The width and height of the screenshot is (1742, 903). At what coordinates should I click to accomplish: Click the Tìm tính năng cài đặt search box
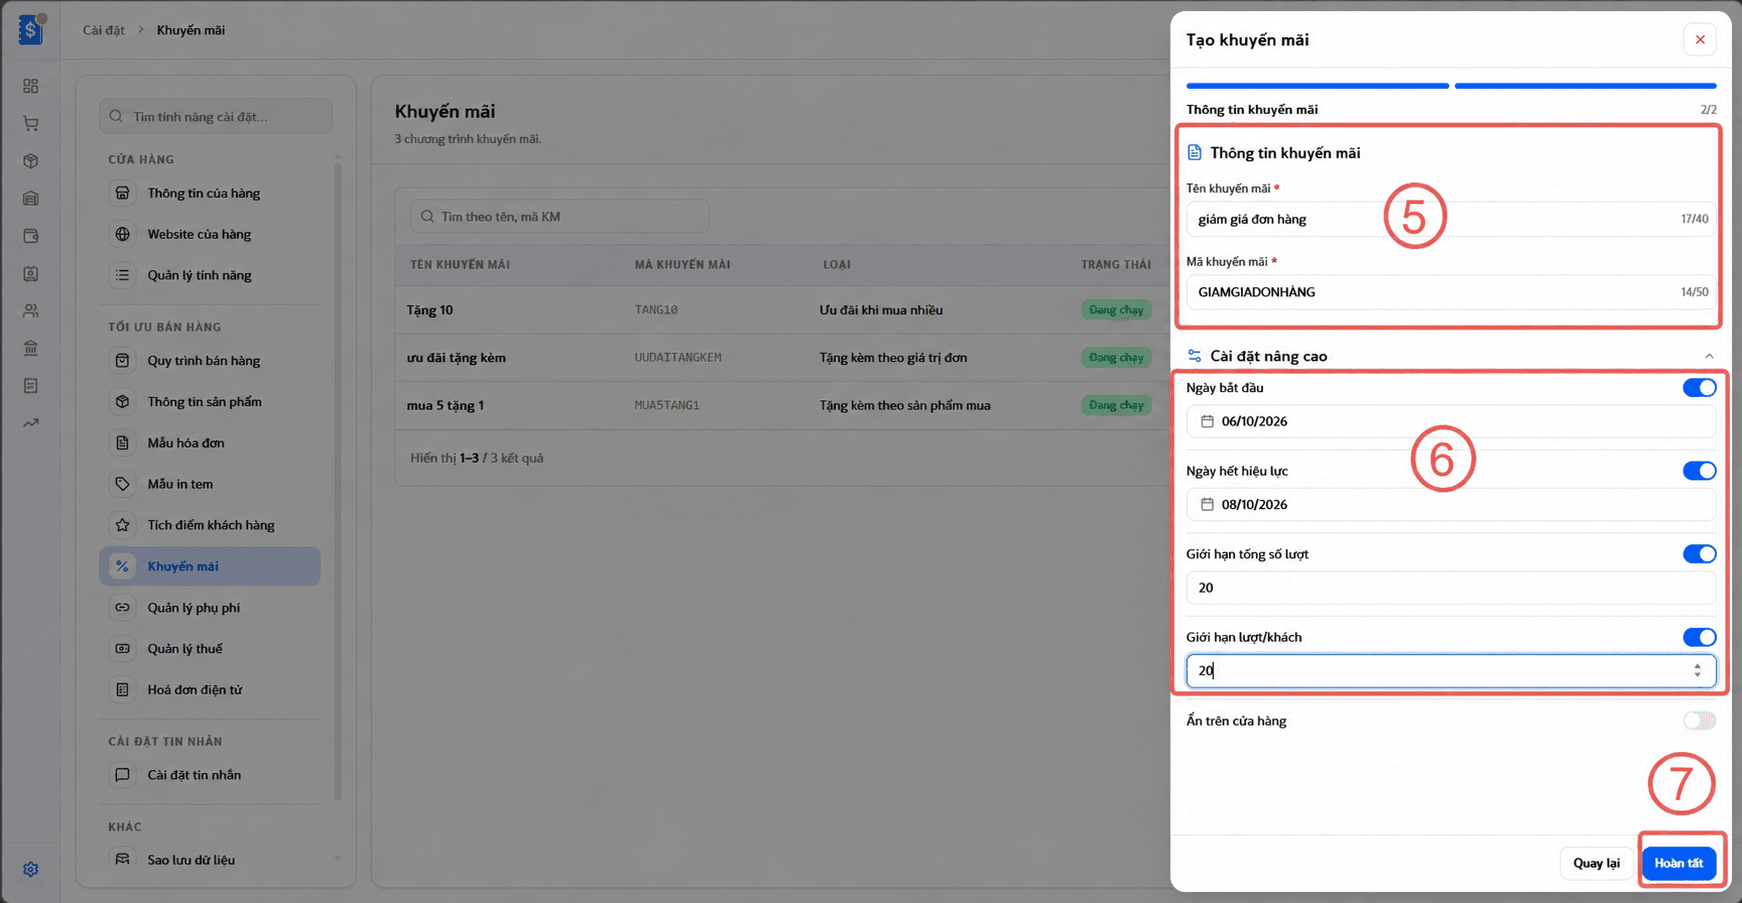point(216,116)
